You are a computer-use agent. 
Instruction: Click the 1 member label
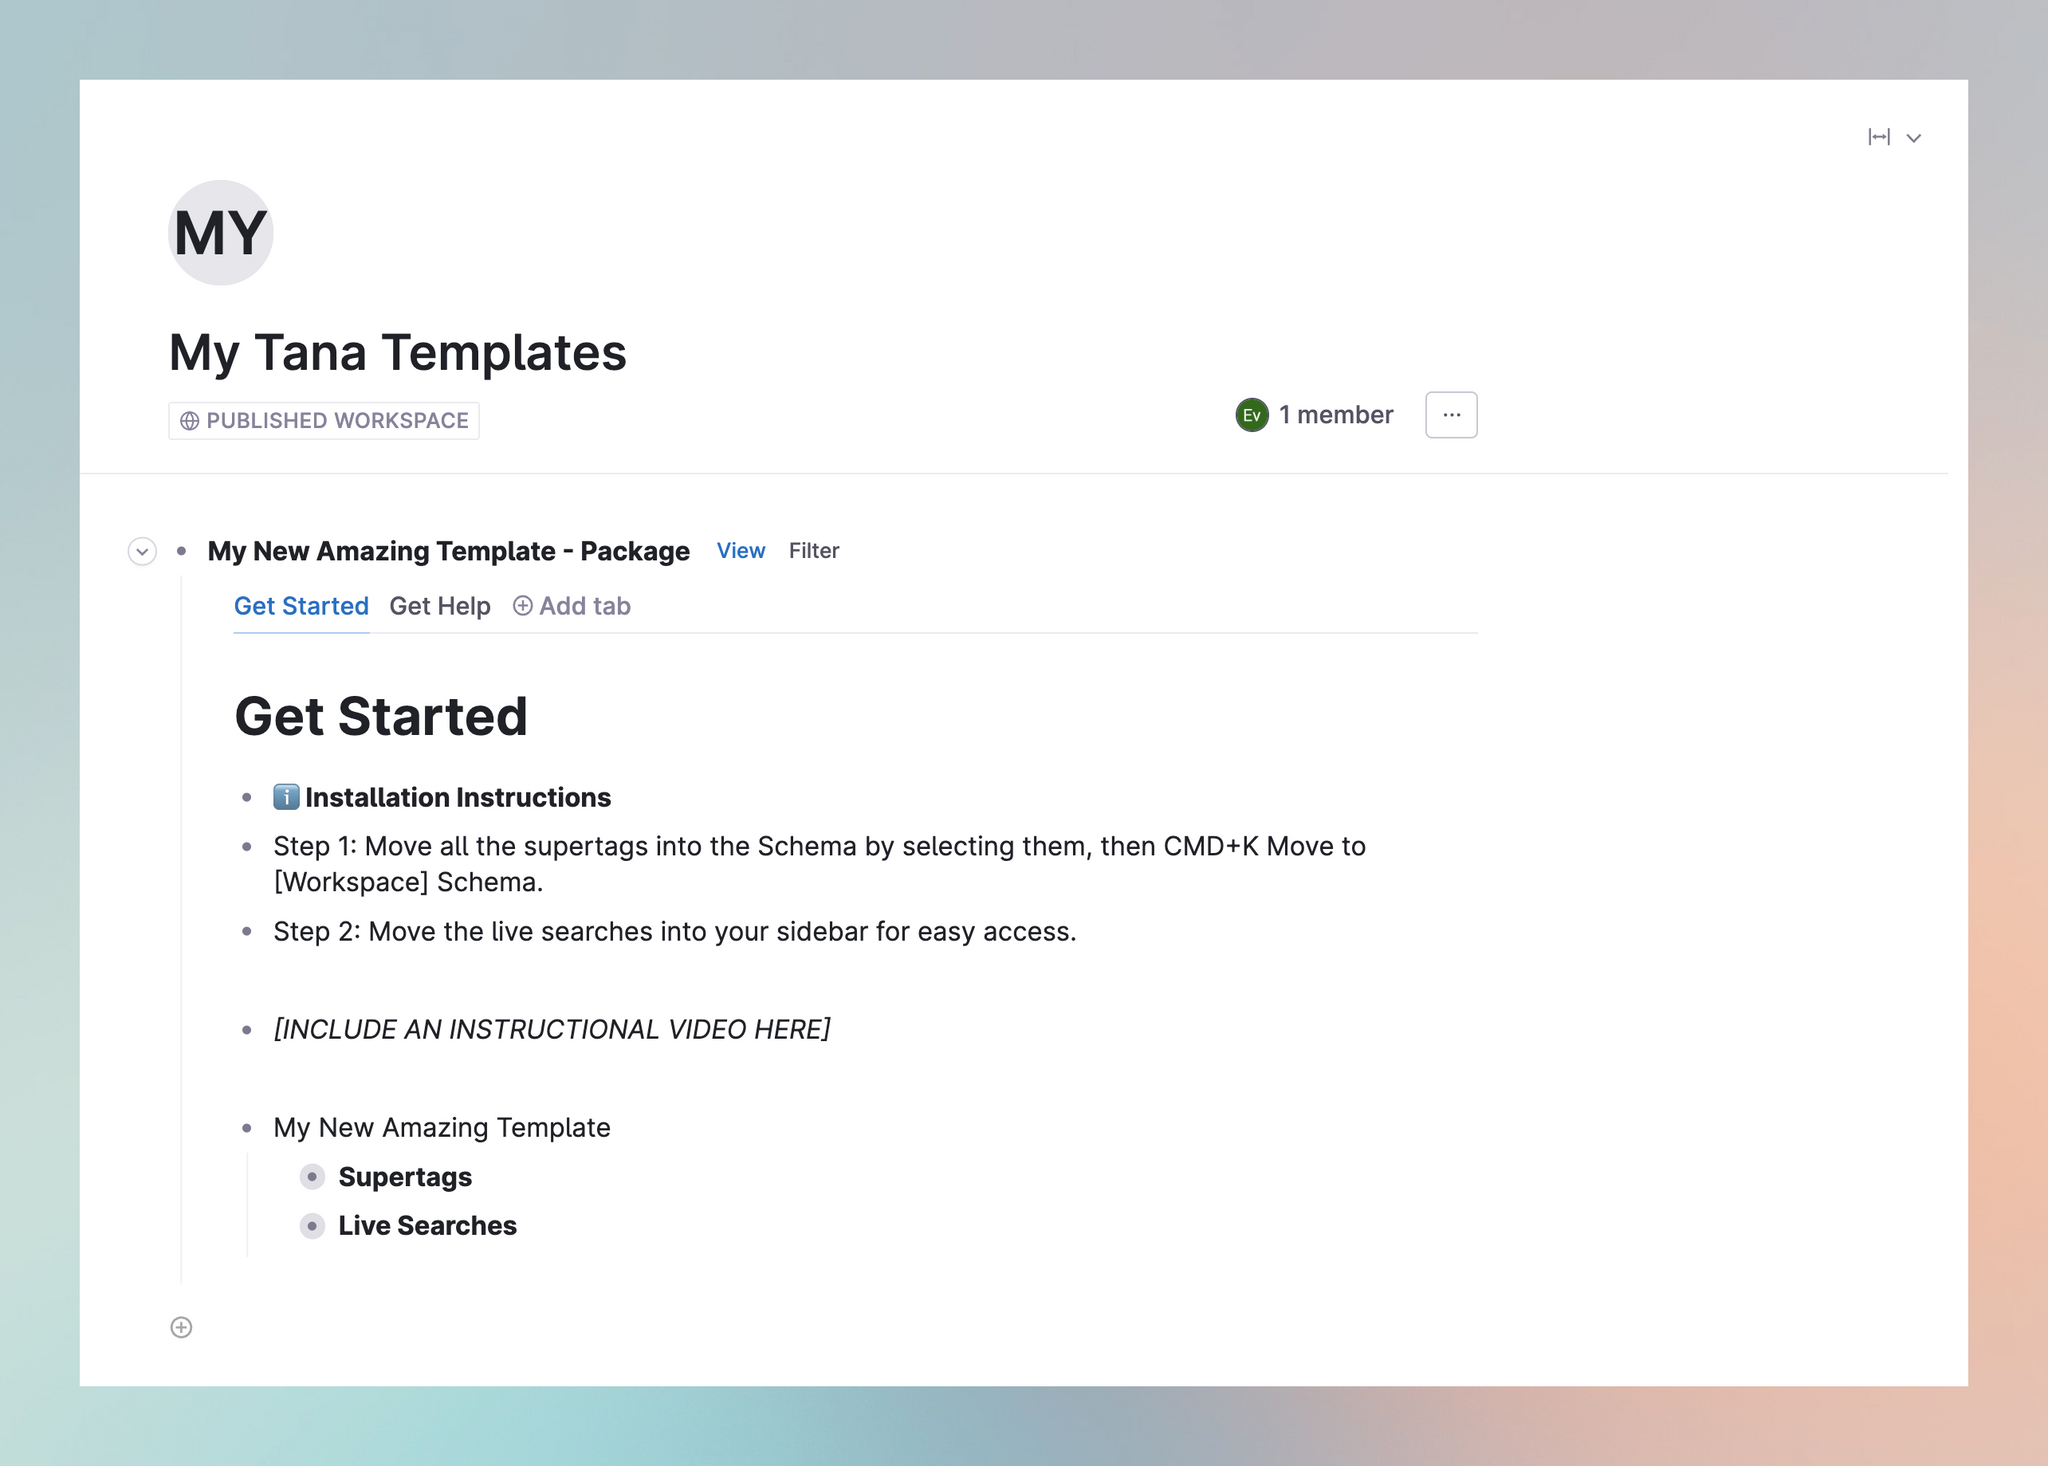click(1336, 415)
